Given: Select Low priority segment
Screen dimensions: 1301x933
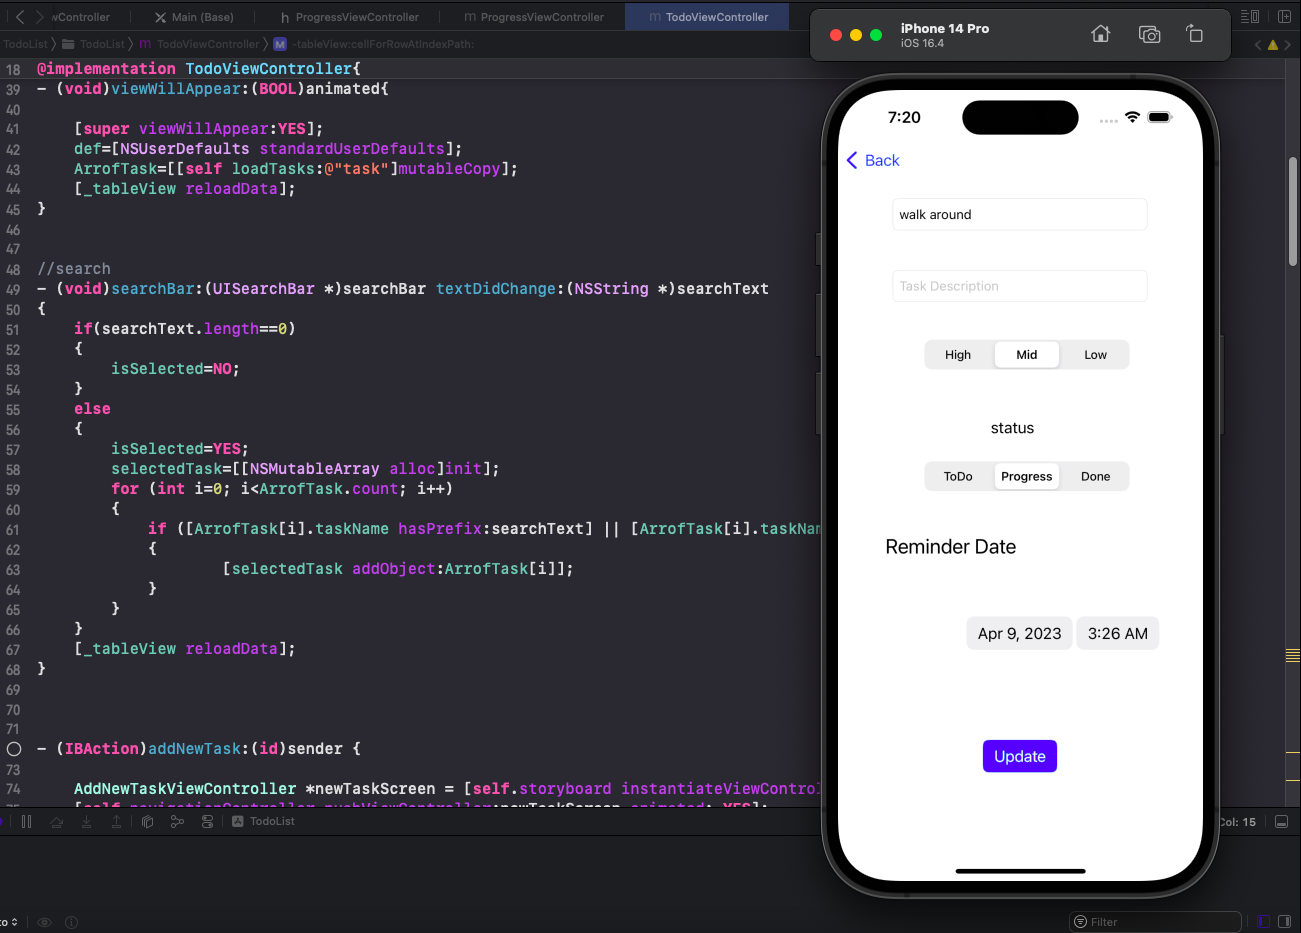Looking at the screenshot, I should 1095,355.
